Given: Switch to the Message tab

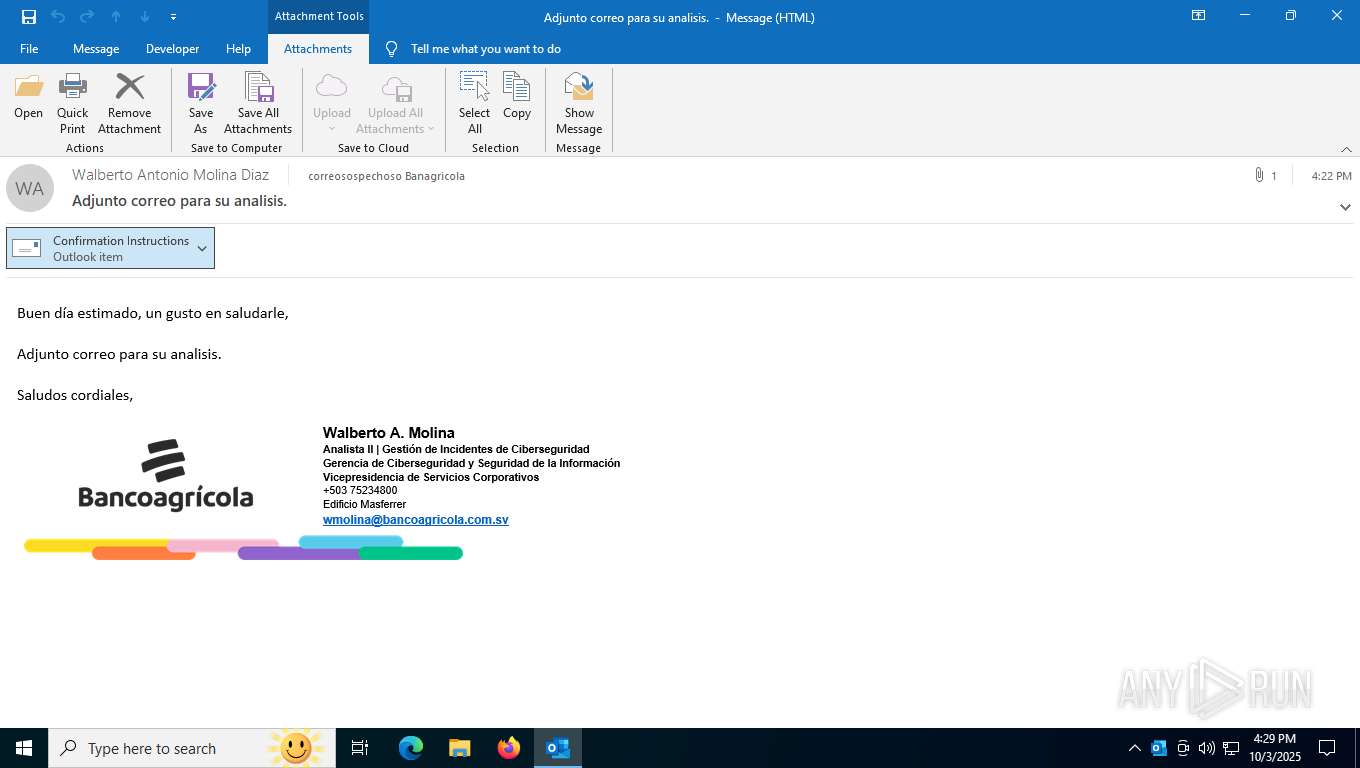Looking at the screenshot, I should 96,49.
